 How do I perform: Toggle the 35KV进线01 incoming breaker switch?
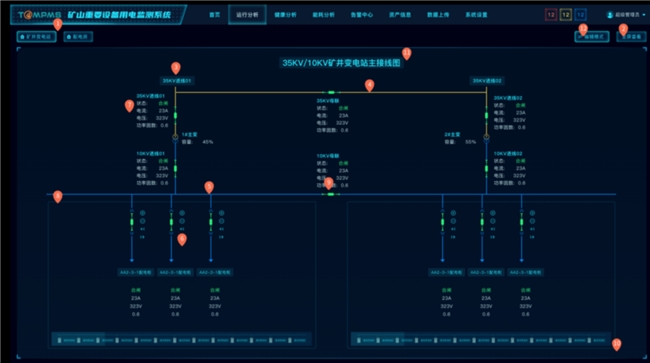pos(175,115)
